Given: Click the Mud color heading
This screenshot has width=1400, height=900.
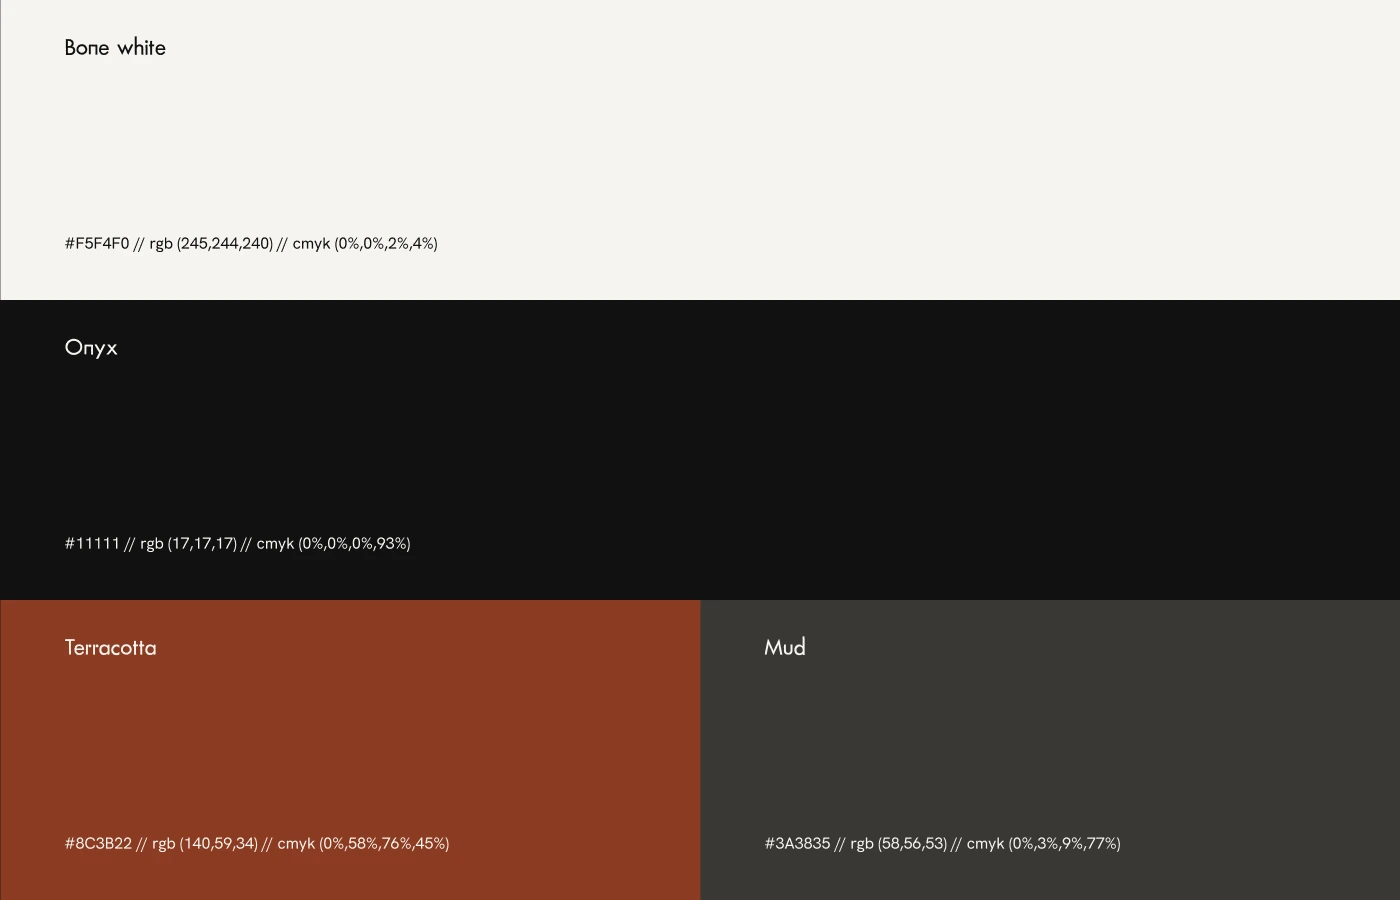Looking at the screenshot, I should [785, 648].
